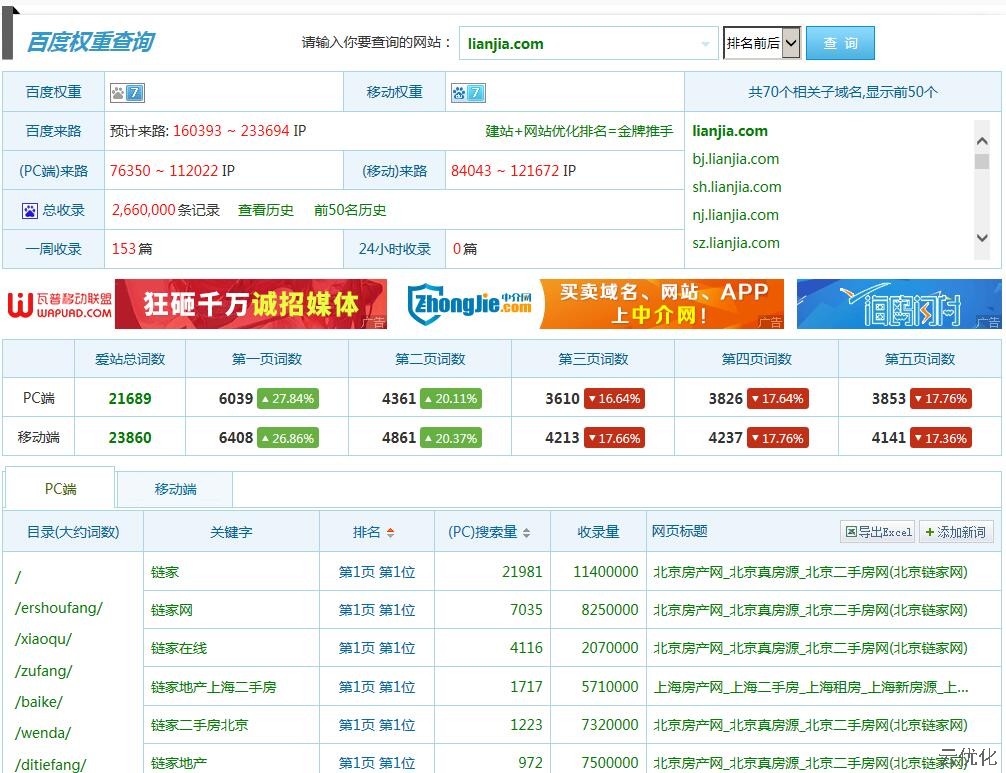Click the Baidu weight paw badge icon
This screenshot has width=1006, height=773.
click(127, 92)
